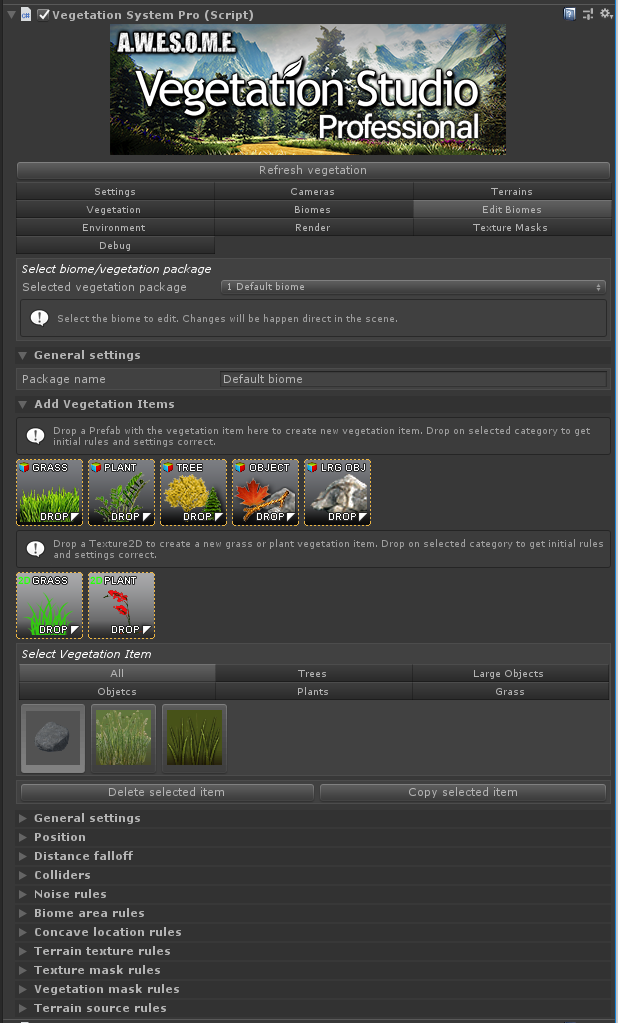Switch to the Texture Masks tab

512,228
